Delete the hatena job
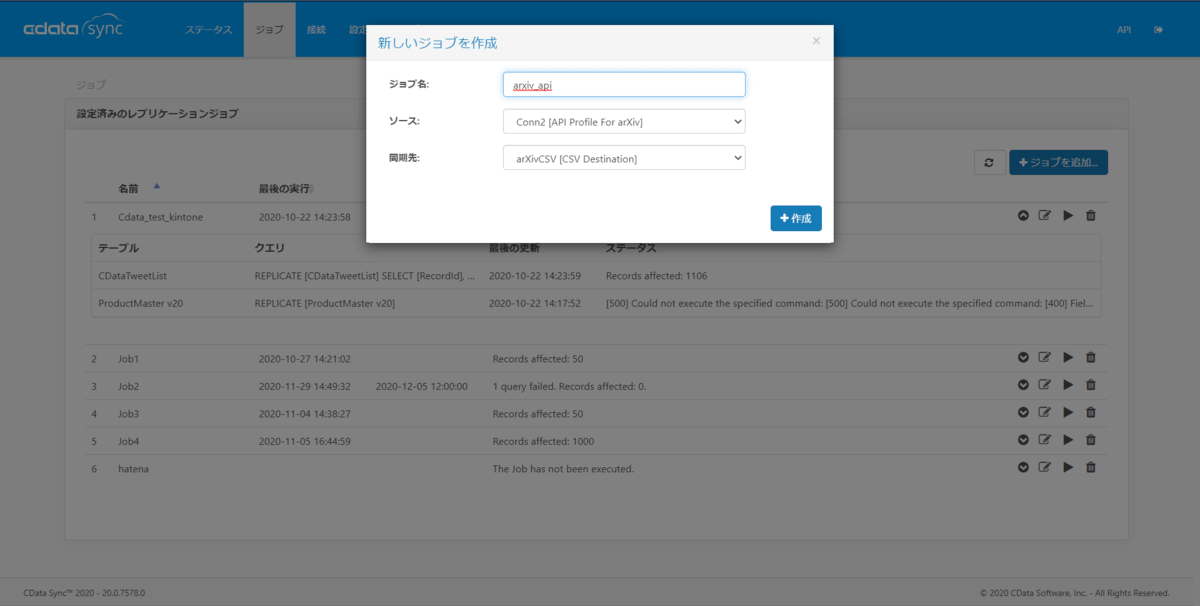 [x=1091, y=467]
